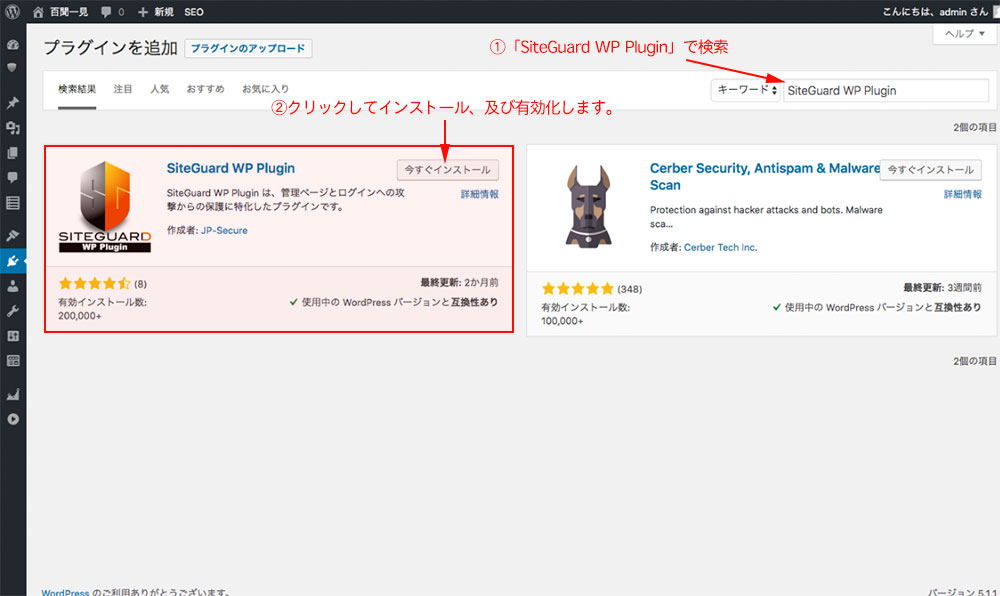The height and width of the screenshot is (596, 1000).
Task: Click Cerber's 100,000+ install count
Action: pos(562,321)
